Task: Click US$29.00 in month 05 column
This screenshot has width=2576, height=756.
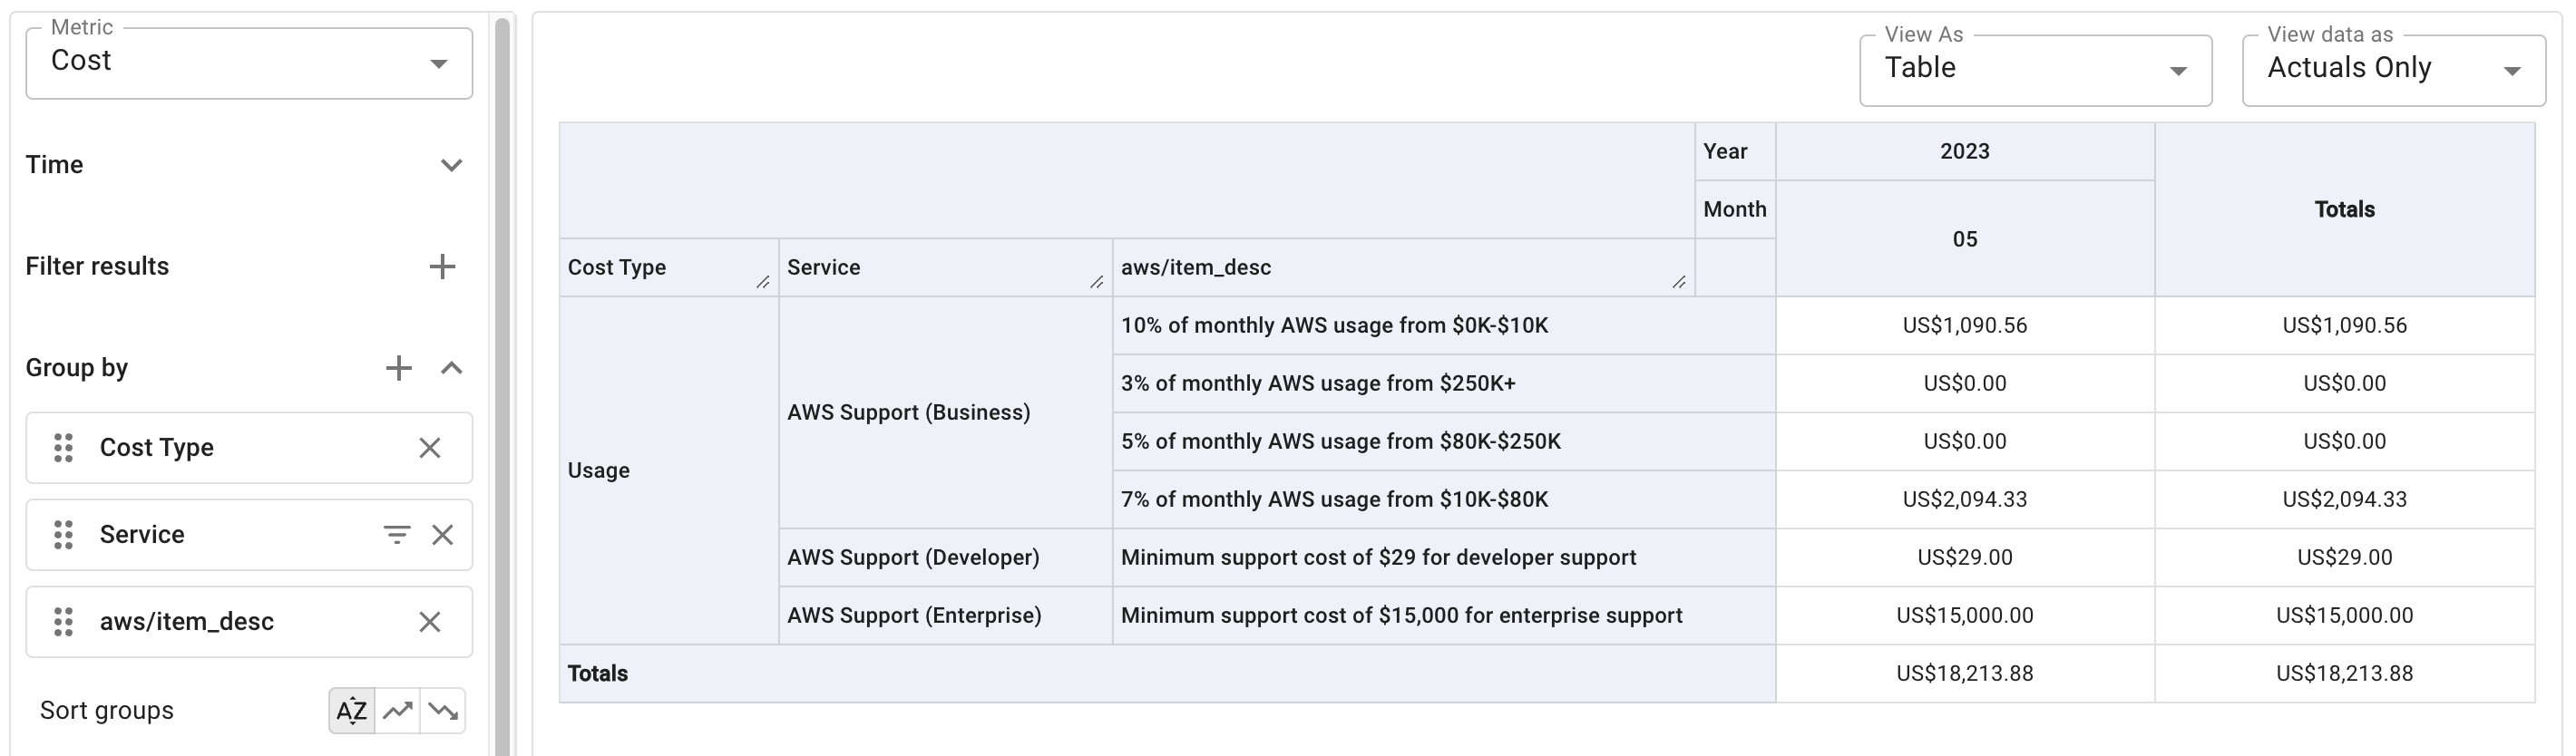Action: tap(1965, 557)
